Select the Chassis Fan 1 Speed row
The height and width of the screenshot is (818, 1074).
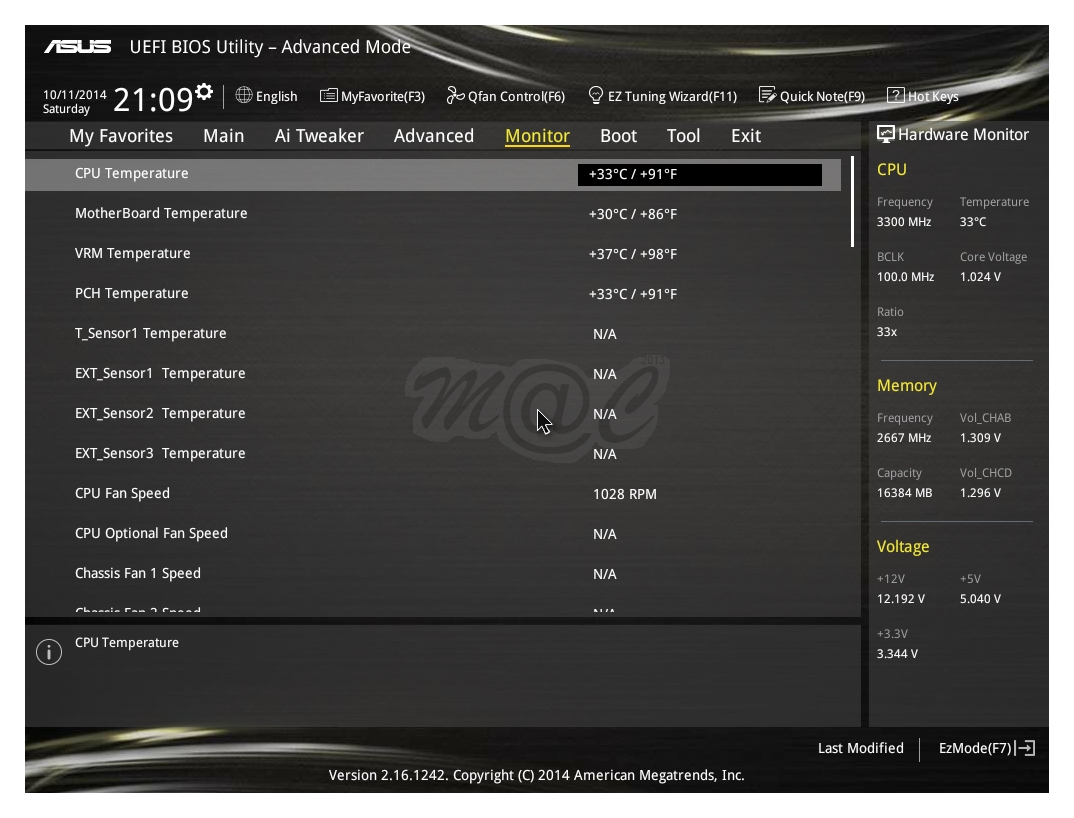point(433,573)
